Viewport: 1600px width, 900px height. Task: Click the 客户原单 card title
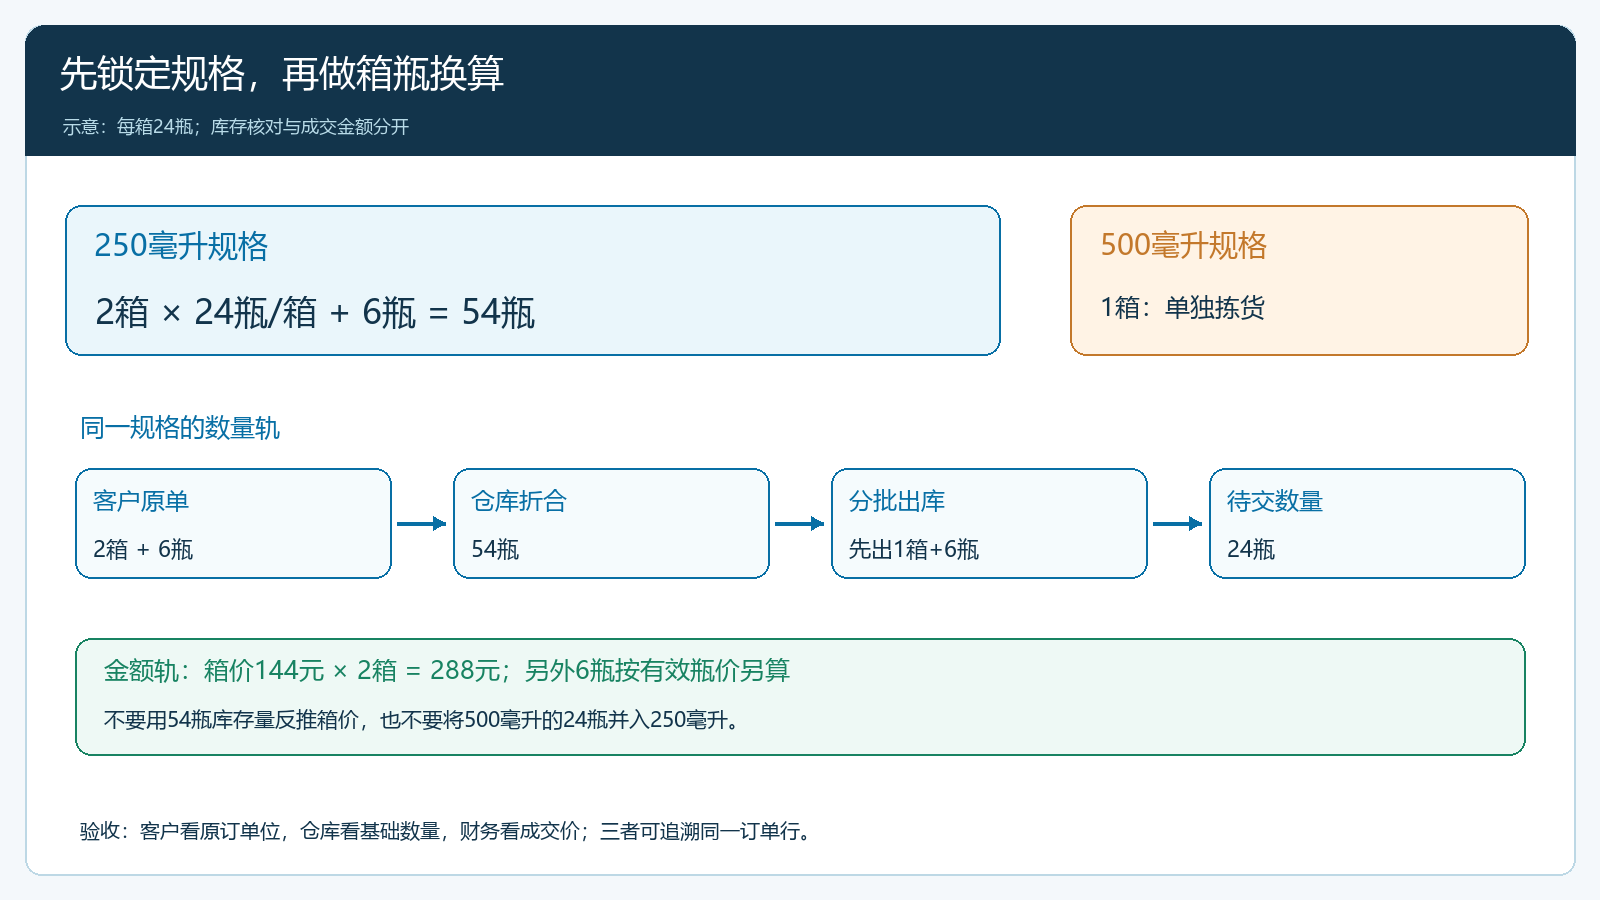pyautogui.click(x=141, y=502)
